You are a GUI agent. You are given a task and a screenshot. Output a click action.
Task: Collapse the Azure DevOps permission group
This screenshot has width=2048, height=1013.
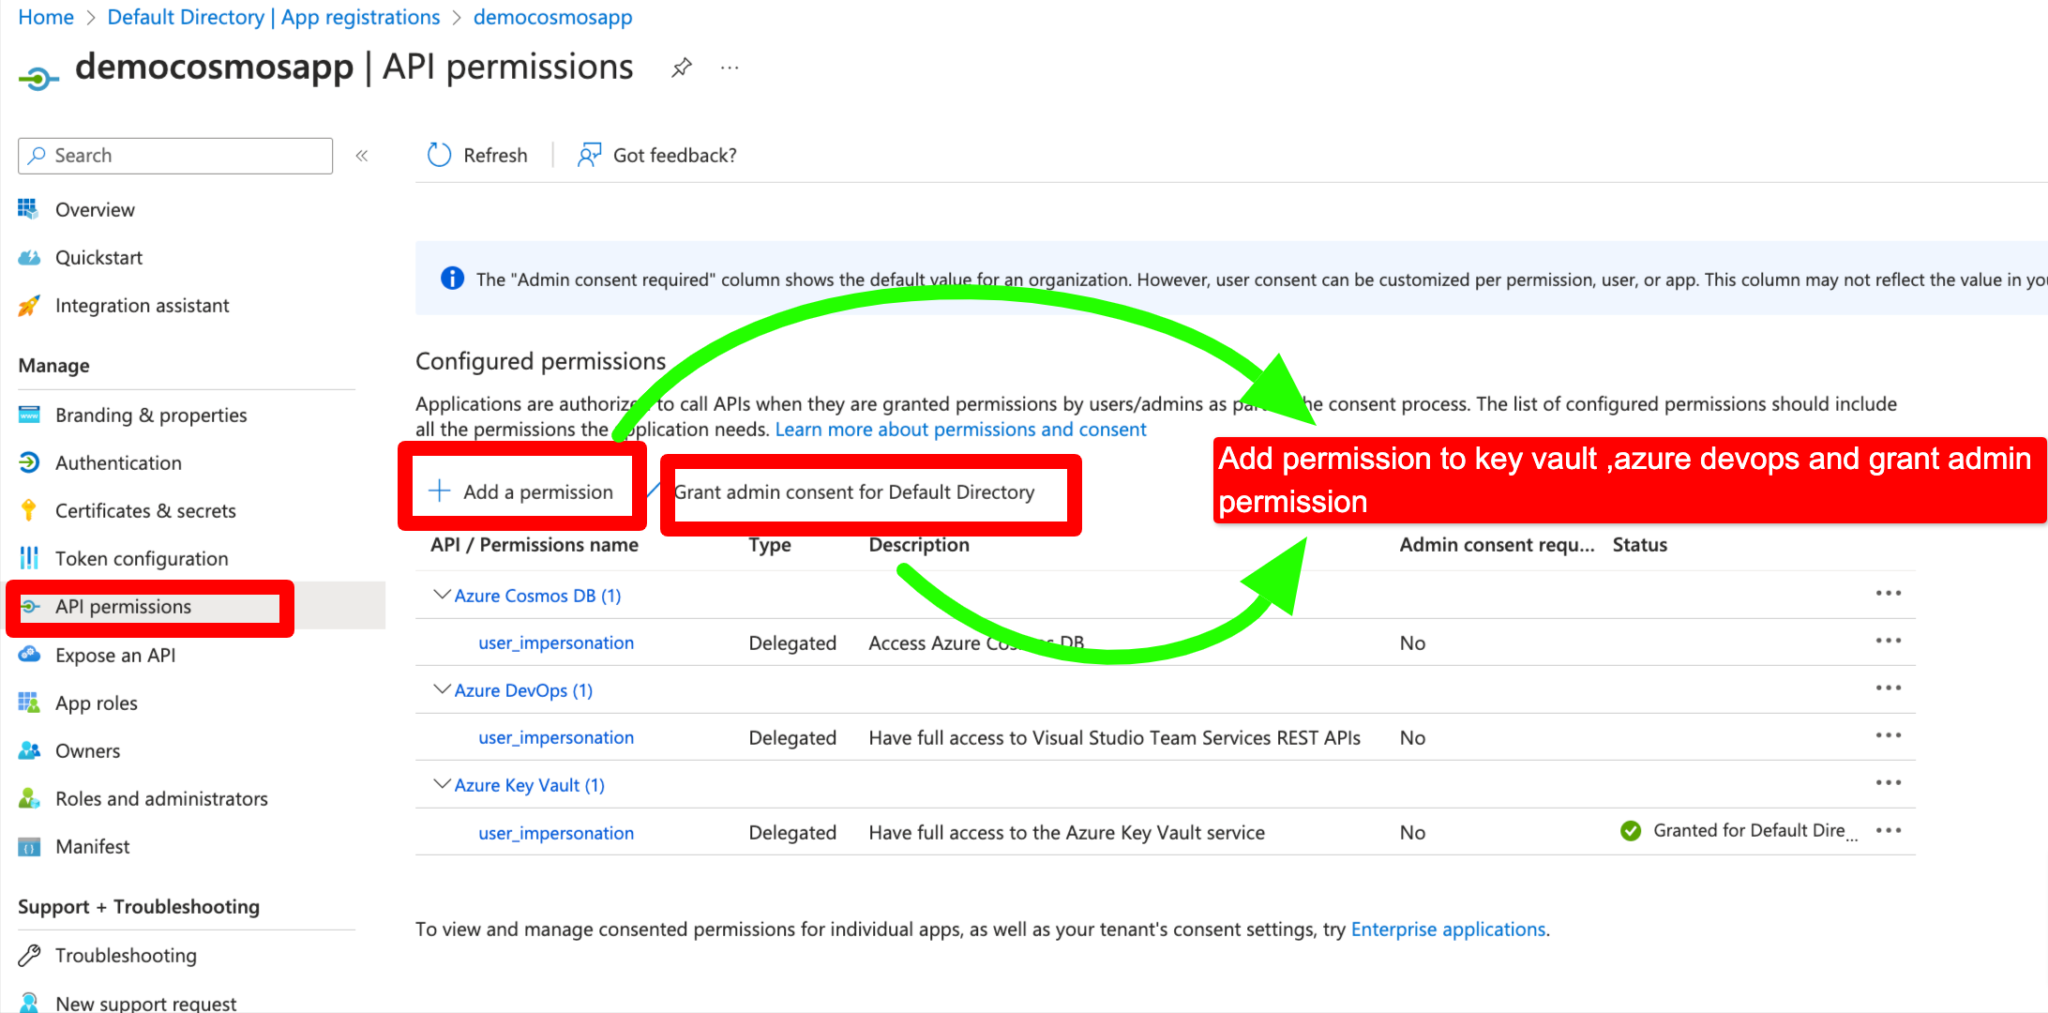point(441,689)
